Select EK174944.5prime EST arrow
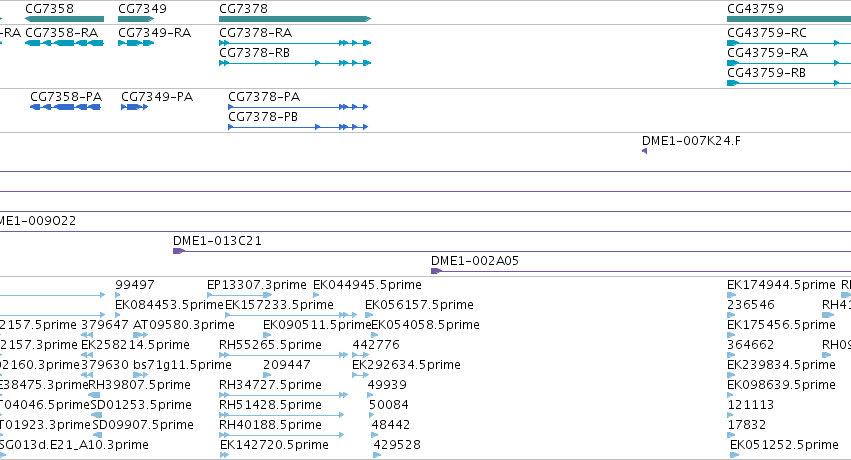 [x=732, y=295]
